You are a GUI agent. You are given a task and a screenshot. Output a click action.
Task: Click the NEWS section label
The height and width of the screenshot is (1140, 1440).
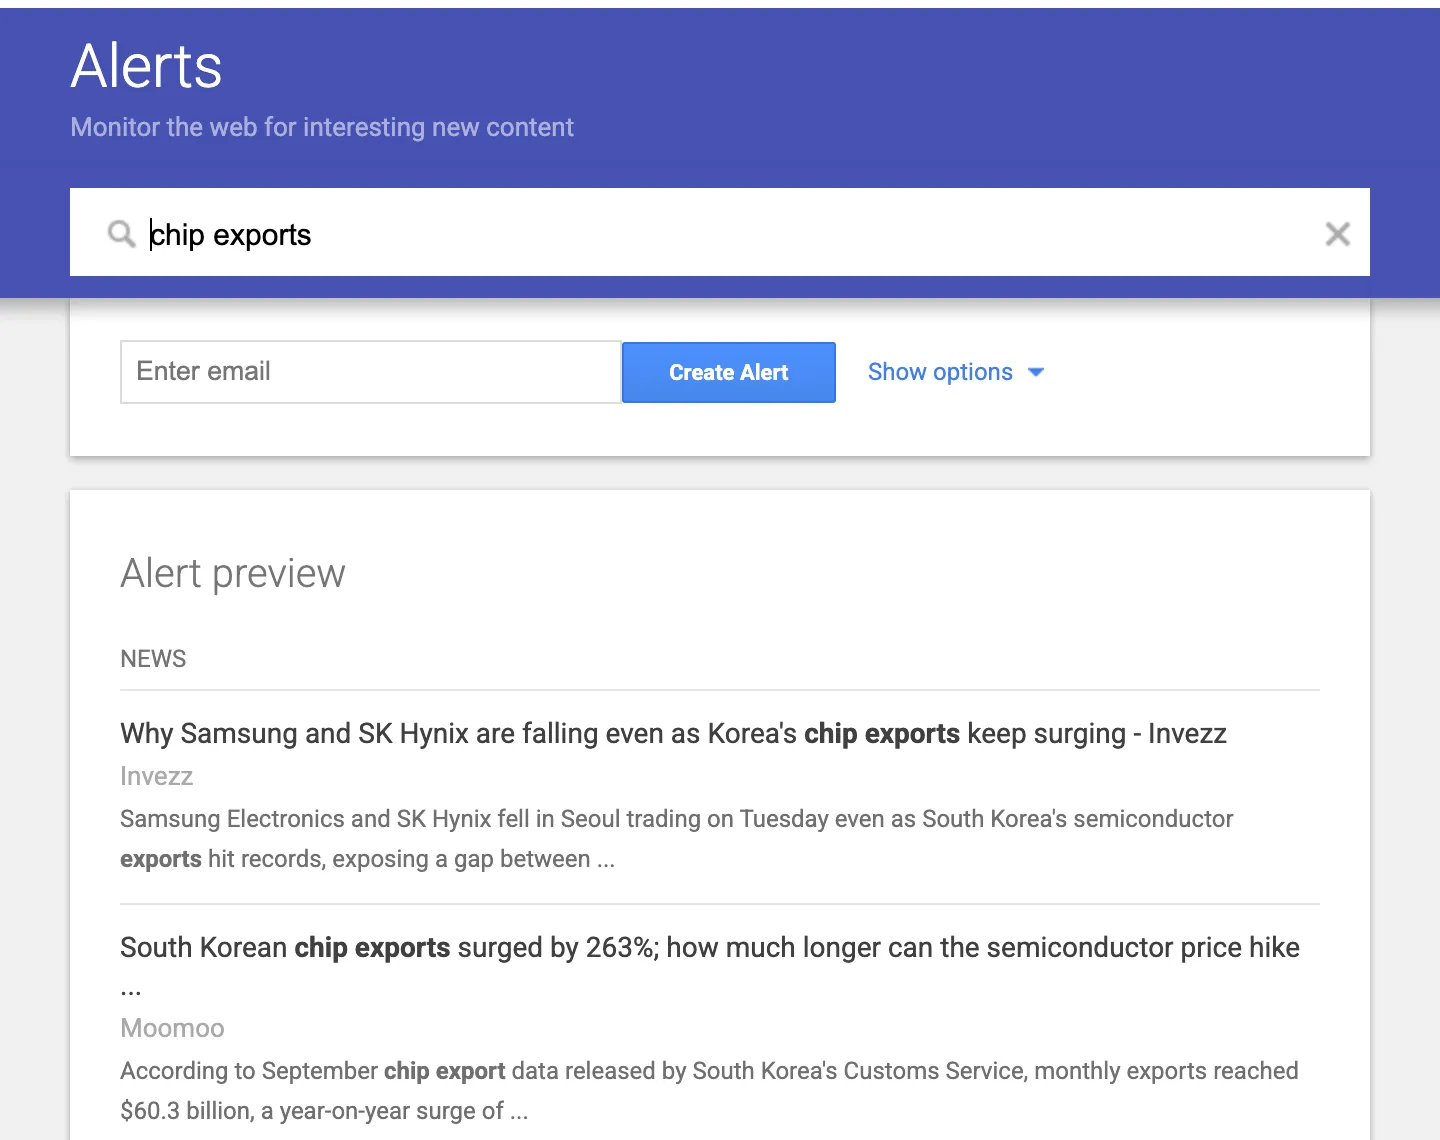pos(153,659)
